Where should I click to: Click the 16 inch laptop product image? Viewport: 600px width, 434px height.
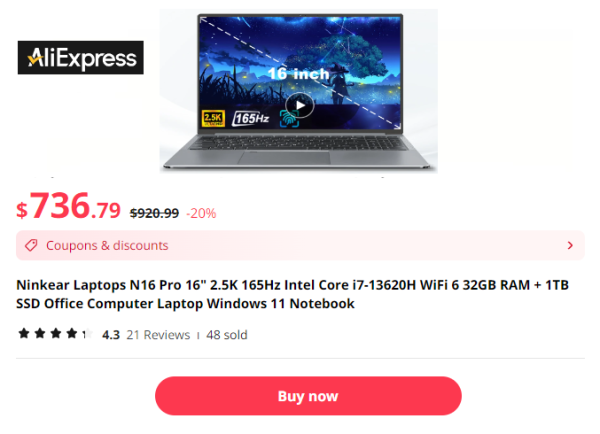pyautogui.click(x=299, y=91)
